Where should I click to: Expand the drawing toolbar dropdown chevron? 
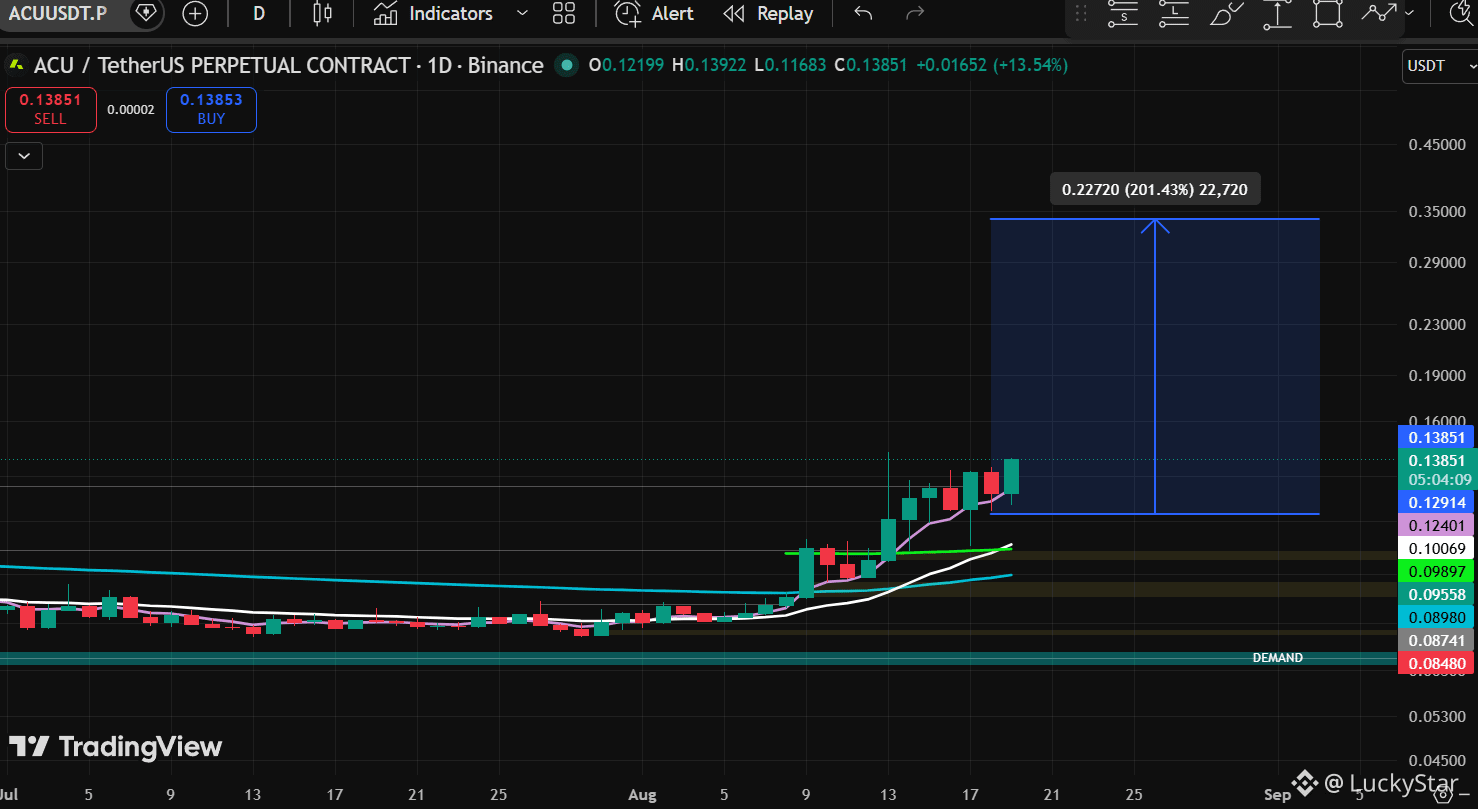click(x=1410, y=13)
